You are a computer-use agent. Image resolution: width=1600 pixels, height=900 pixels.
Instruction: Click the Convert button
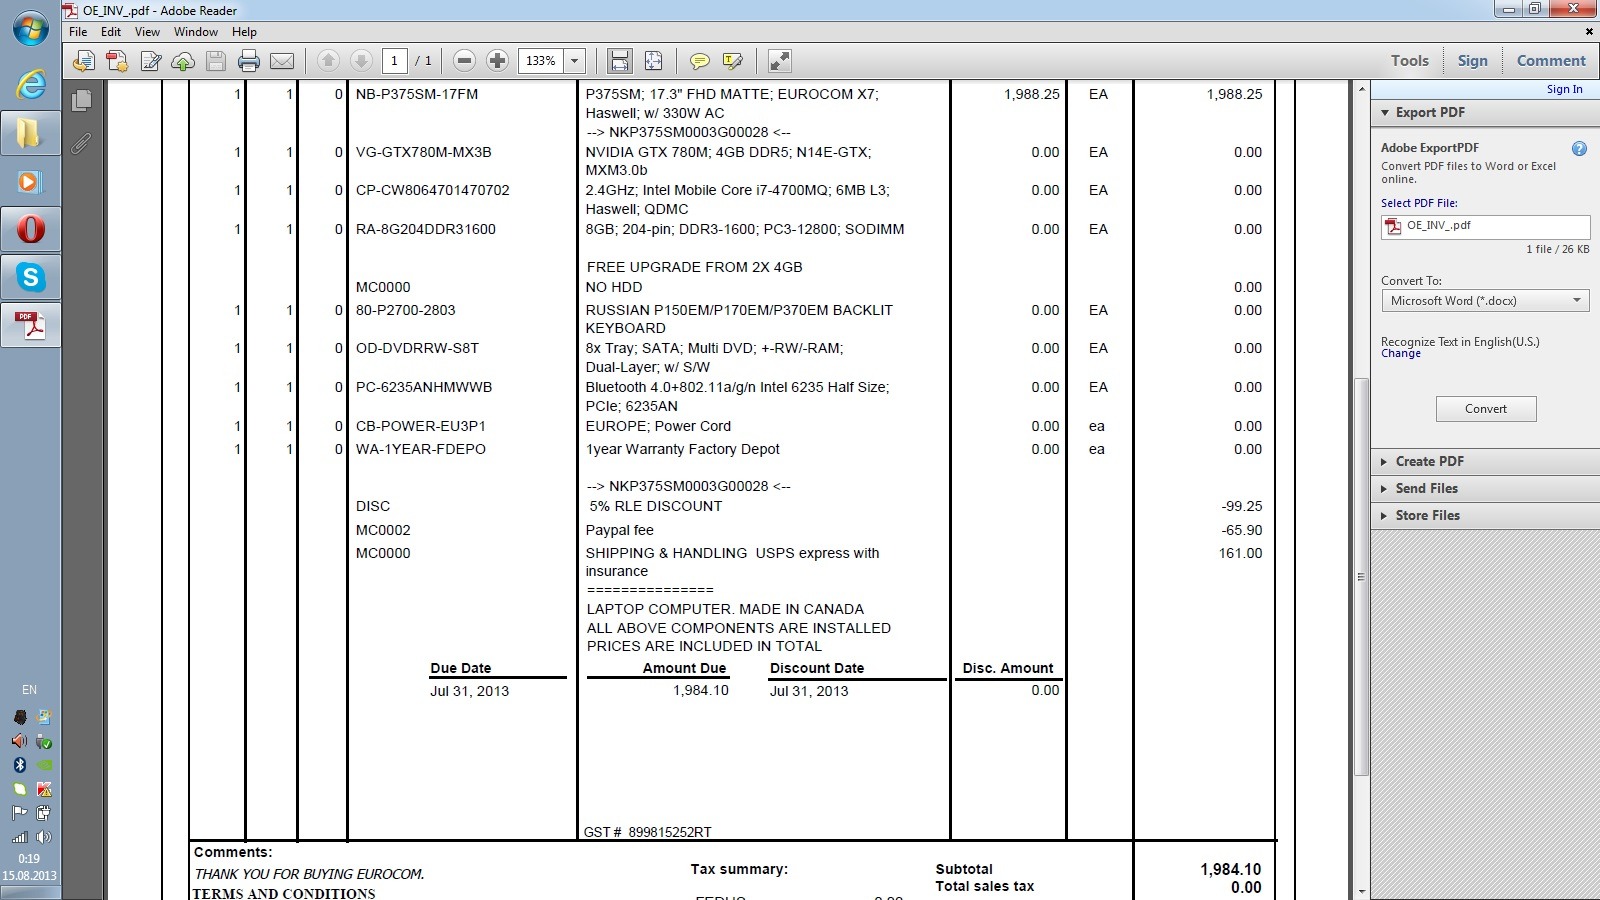point(1486,409)
